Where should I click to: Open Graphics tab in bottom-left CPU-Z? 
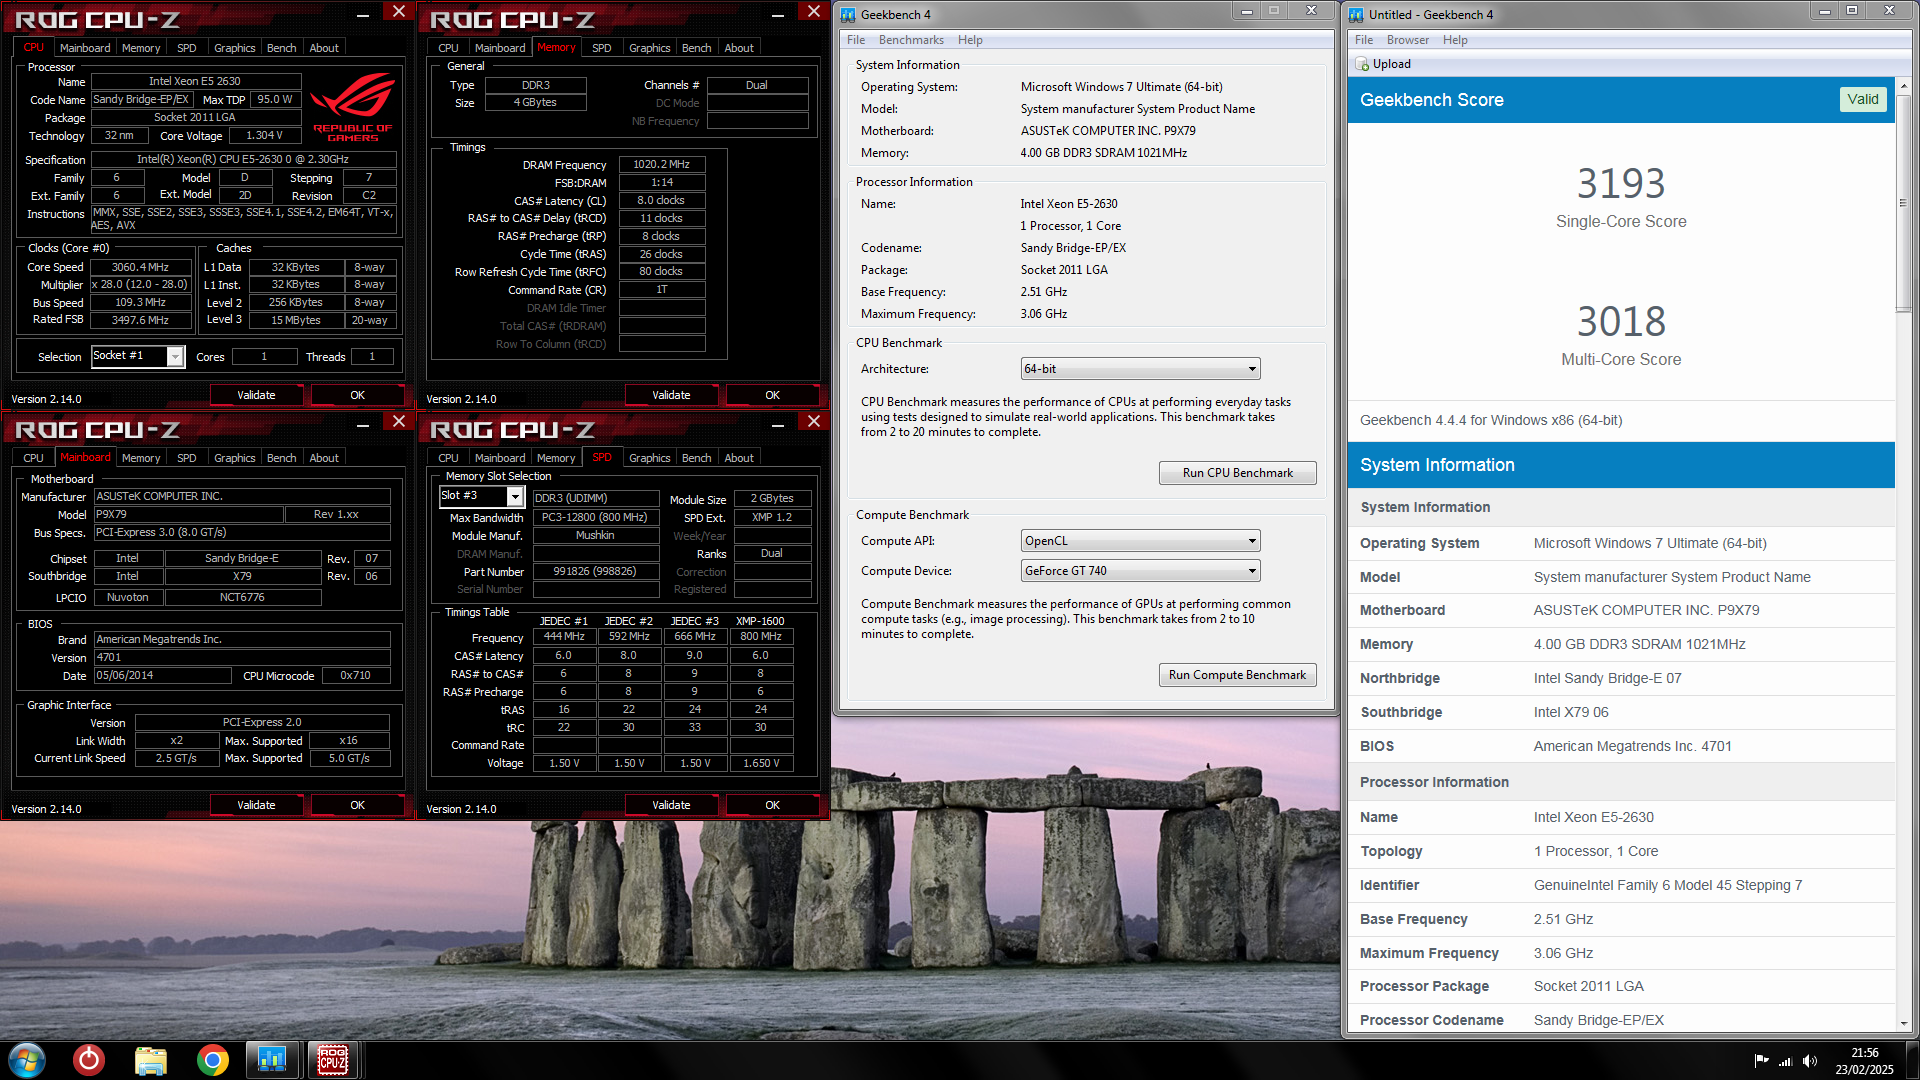[235, 458]
